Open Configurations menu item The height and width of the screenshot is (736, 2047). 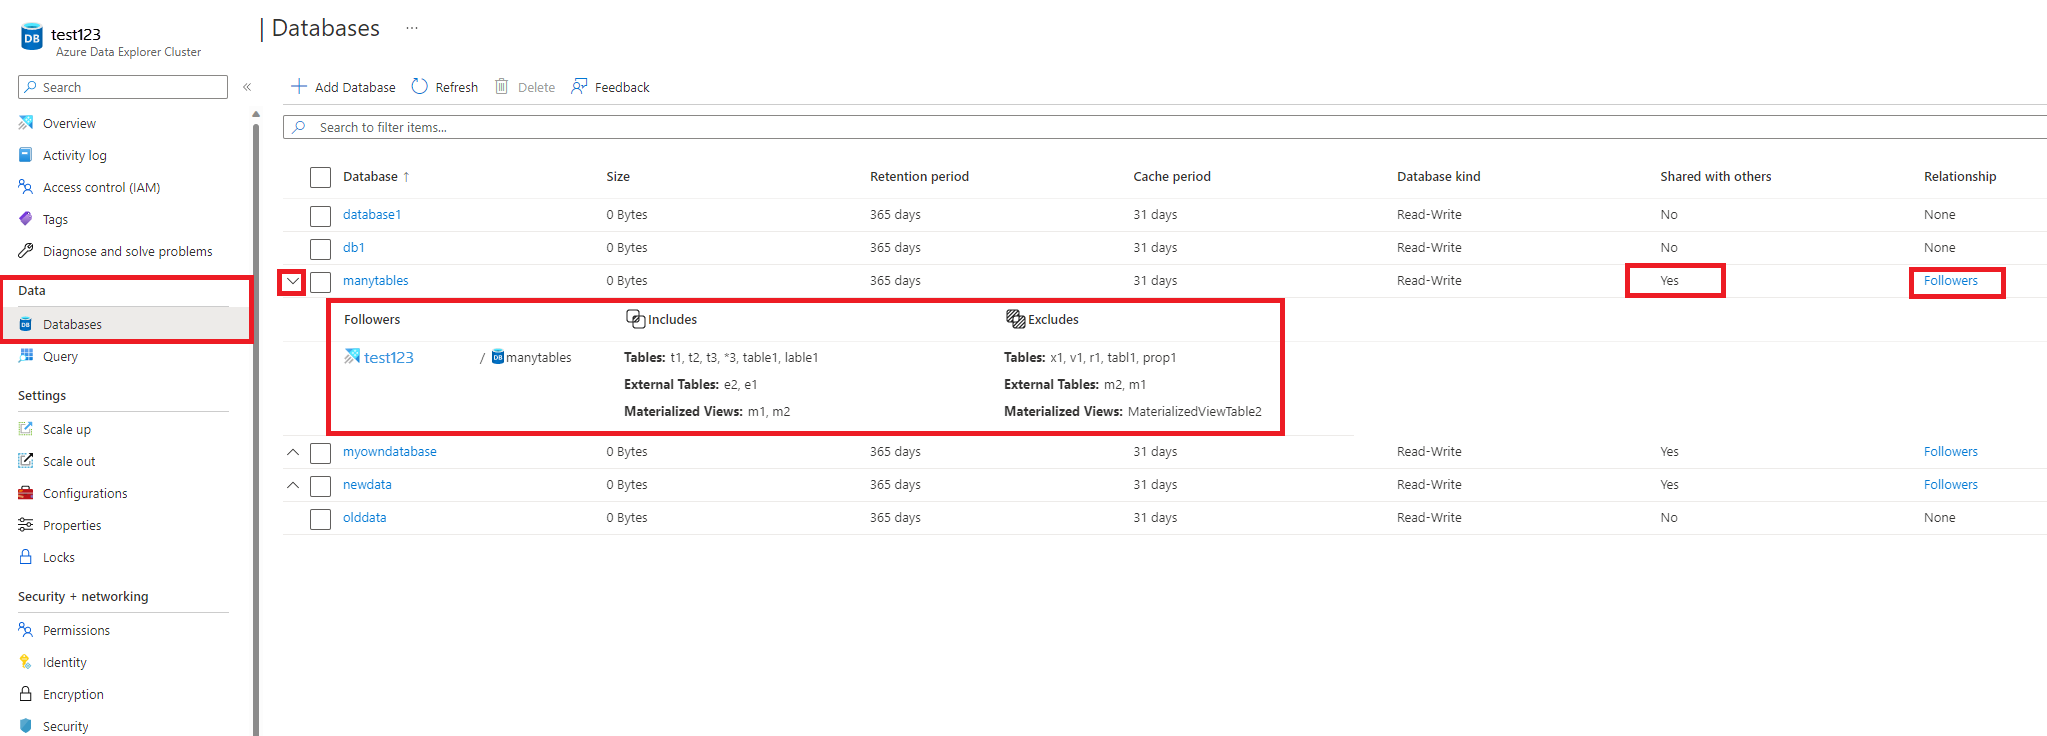pyautogui.click(x=85, y=494)
